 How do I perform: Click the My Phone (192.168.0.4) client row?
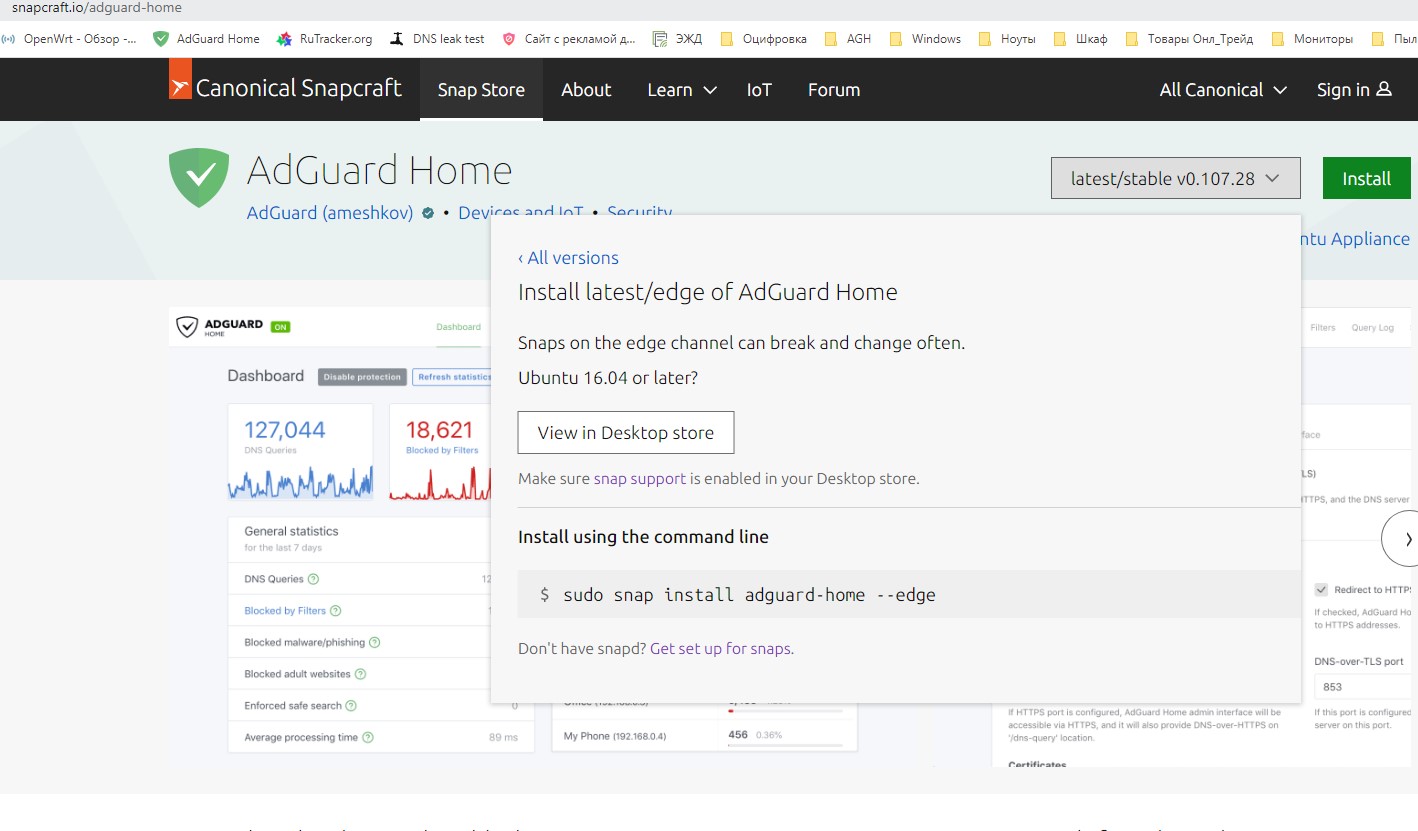pos(705,736)
